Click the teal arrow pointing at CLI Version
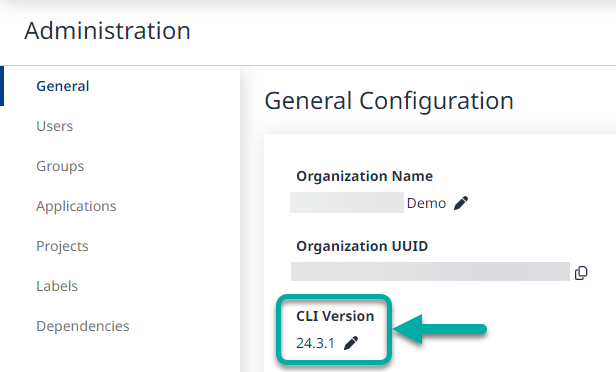The height and width of the screenshot is (372, 616). pos(440,329)
